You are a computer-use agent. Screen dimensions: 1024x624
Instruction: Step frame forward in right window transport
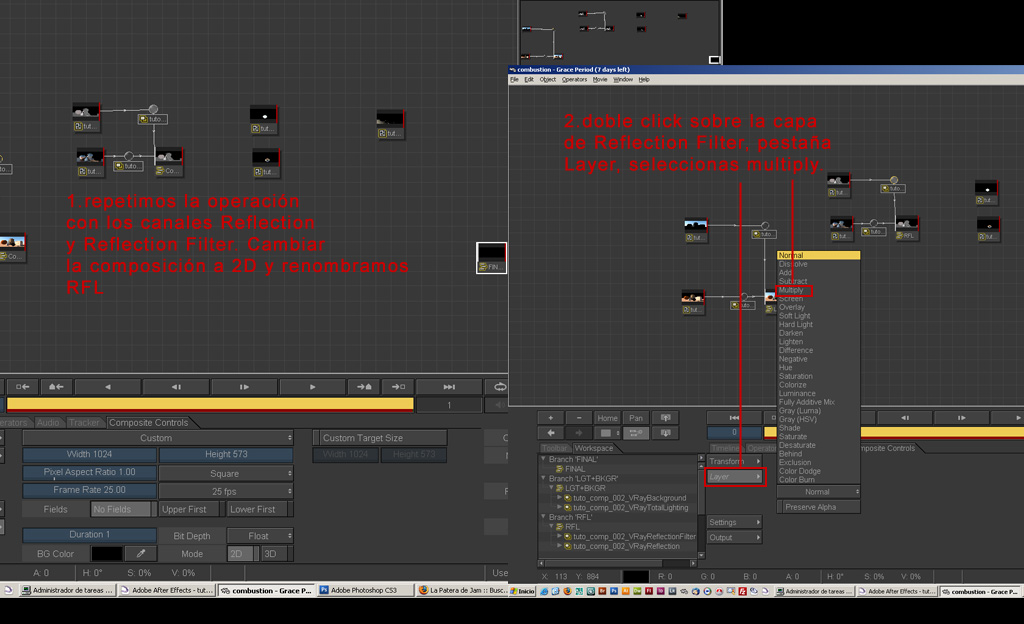coord(961,418)
